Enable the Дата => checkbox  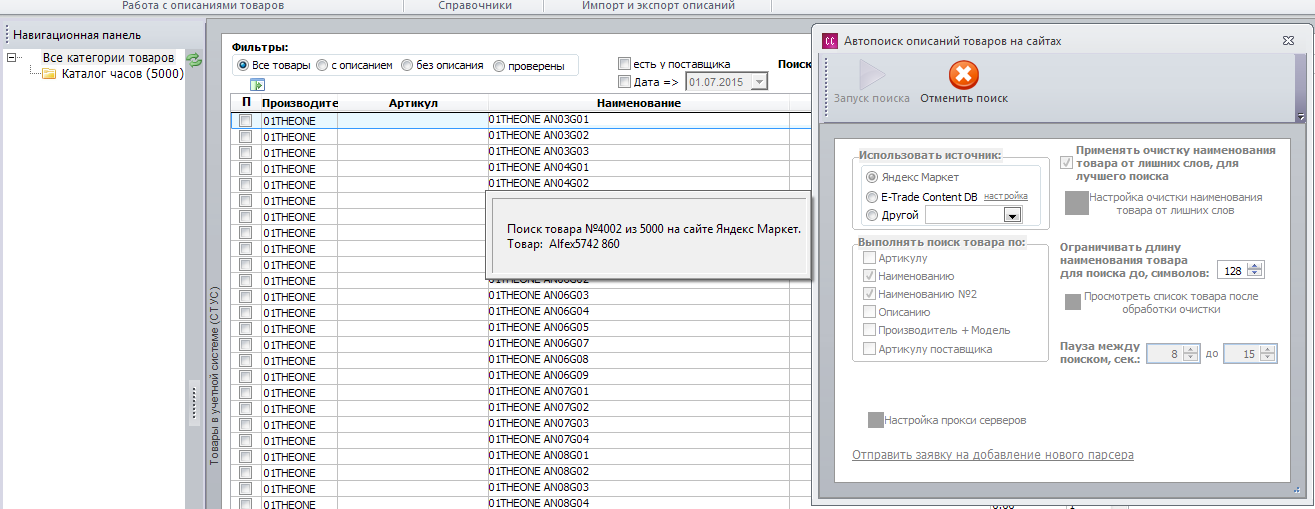coord(625,82)
